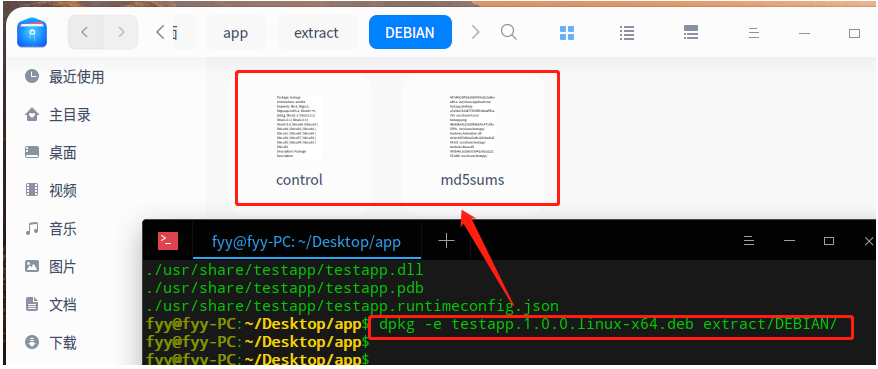Switch to tree details view
The height and width of the screenshot is (369, 878).
click(x=691, y=32)
